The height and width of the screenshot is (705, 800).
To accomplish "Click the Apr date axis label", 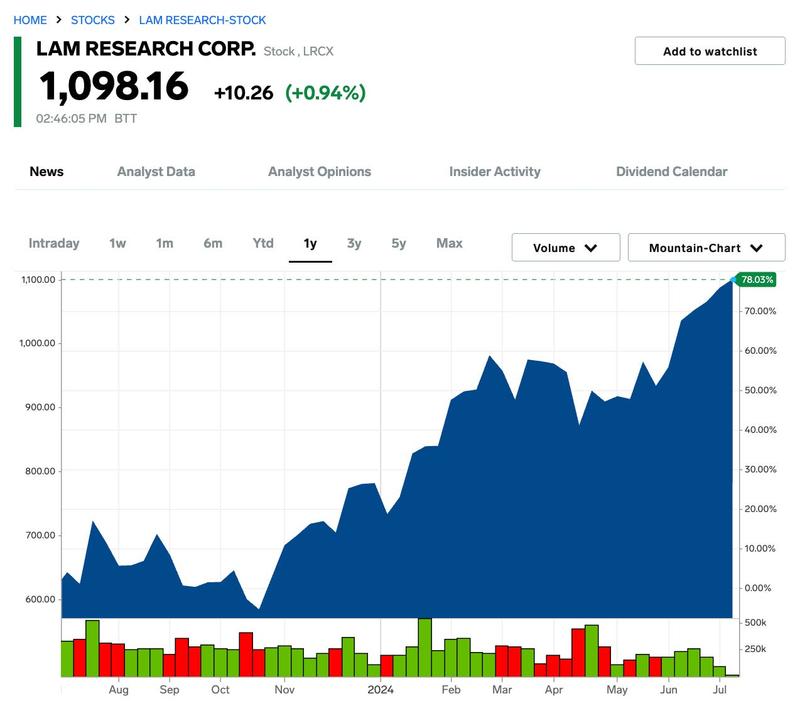I will click(x=554, y=690).
